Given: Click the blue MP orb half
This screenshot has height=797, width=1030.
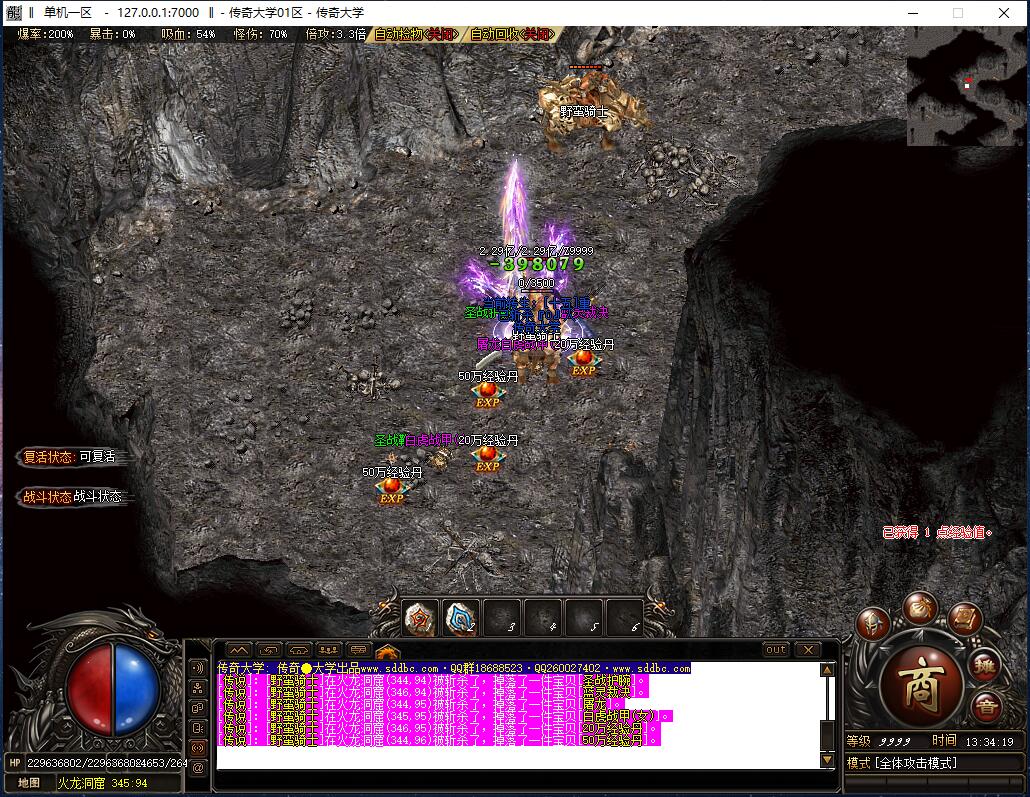Looking at the screenshot, I should coord(137,687).
